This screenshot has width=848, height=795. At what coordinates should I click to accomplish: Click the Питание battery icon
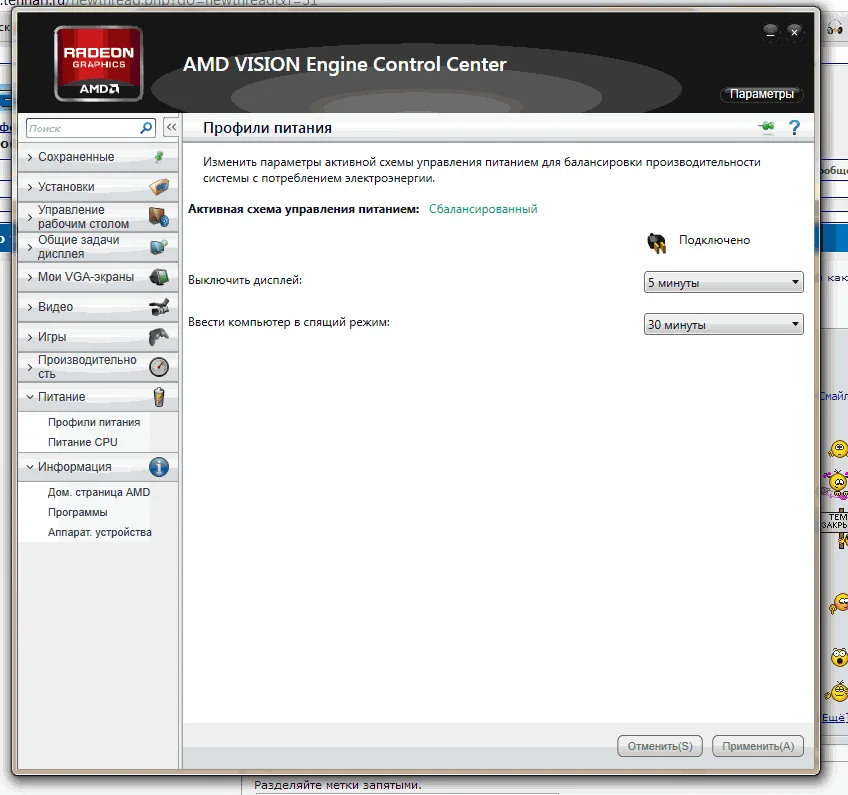pyautogui.click(x=159, y=397)
